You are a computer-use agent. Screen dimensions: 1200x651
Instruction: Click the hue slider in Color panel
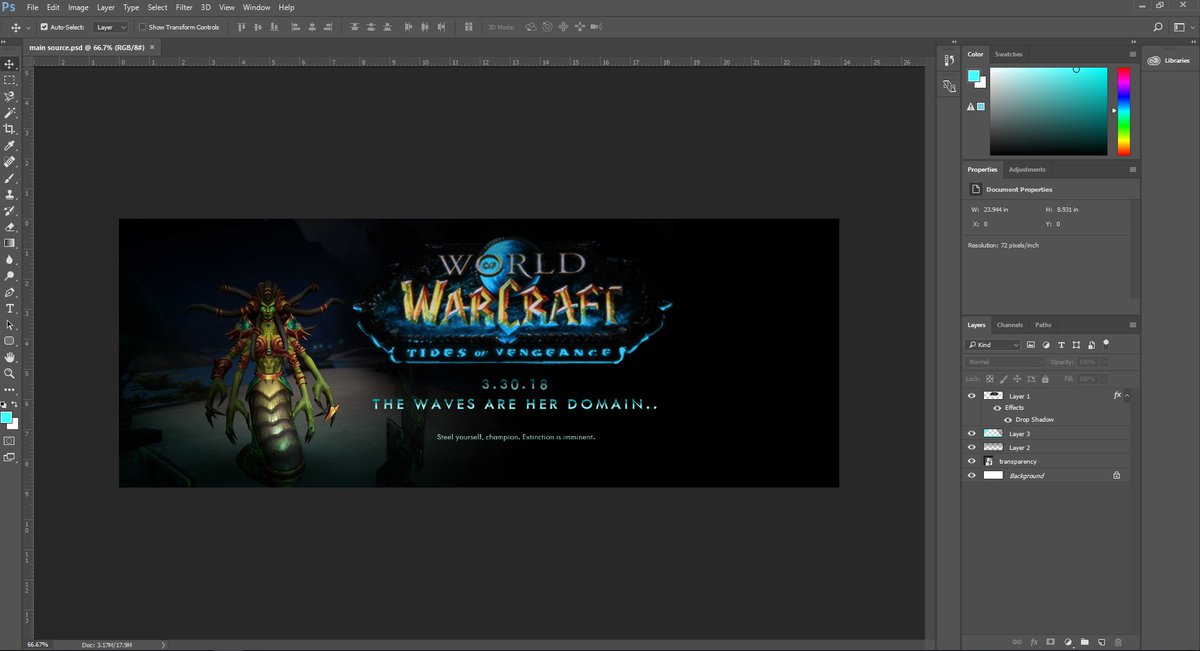1124,111
